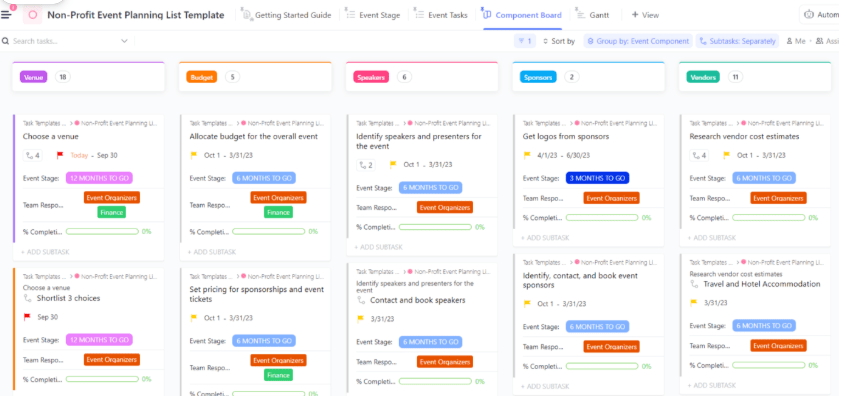Click completion progress bar on Get logos card
The image size is (847, 396).
tap(602, 218)
